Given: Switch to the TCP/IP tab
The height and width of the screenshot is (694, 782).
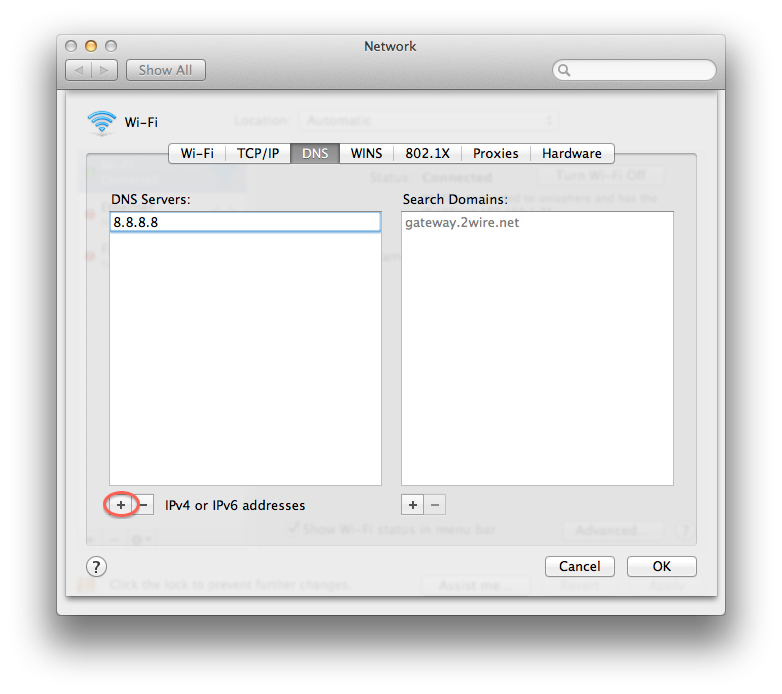Looking at the screenshot, I should pos(258,154).
